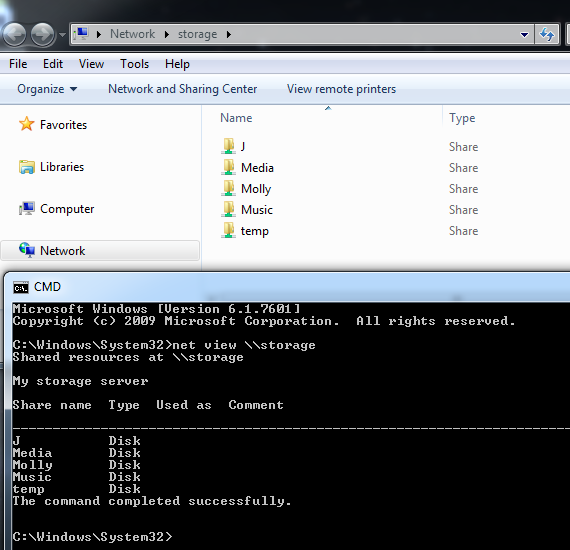Click 'My storage server' text in CMD

coord(80,381)
